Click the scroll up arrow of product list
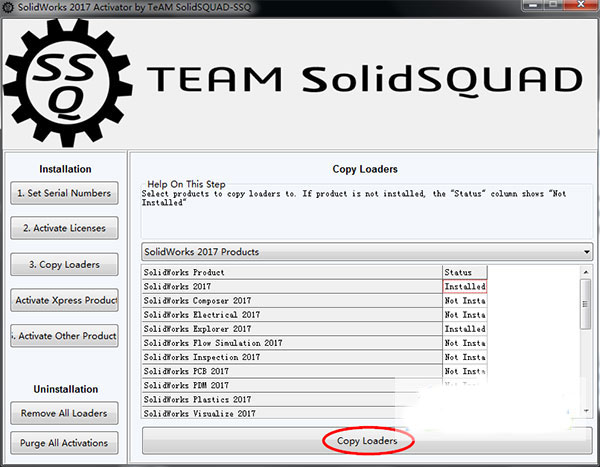600x467 pixels. [586, 272]
